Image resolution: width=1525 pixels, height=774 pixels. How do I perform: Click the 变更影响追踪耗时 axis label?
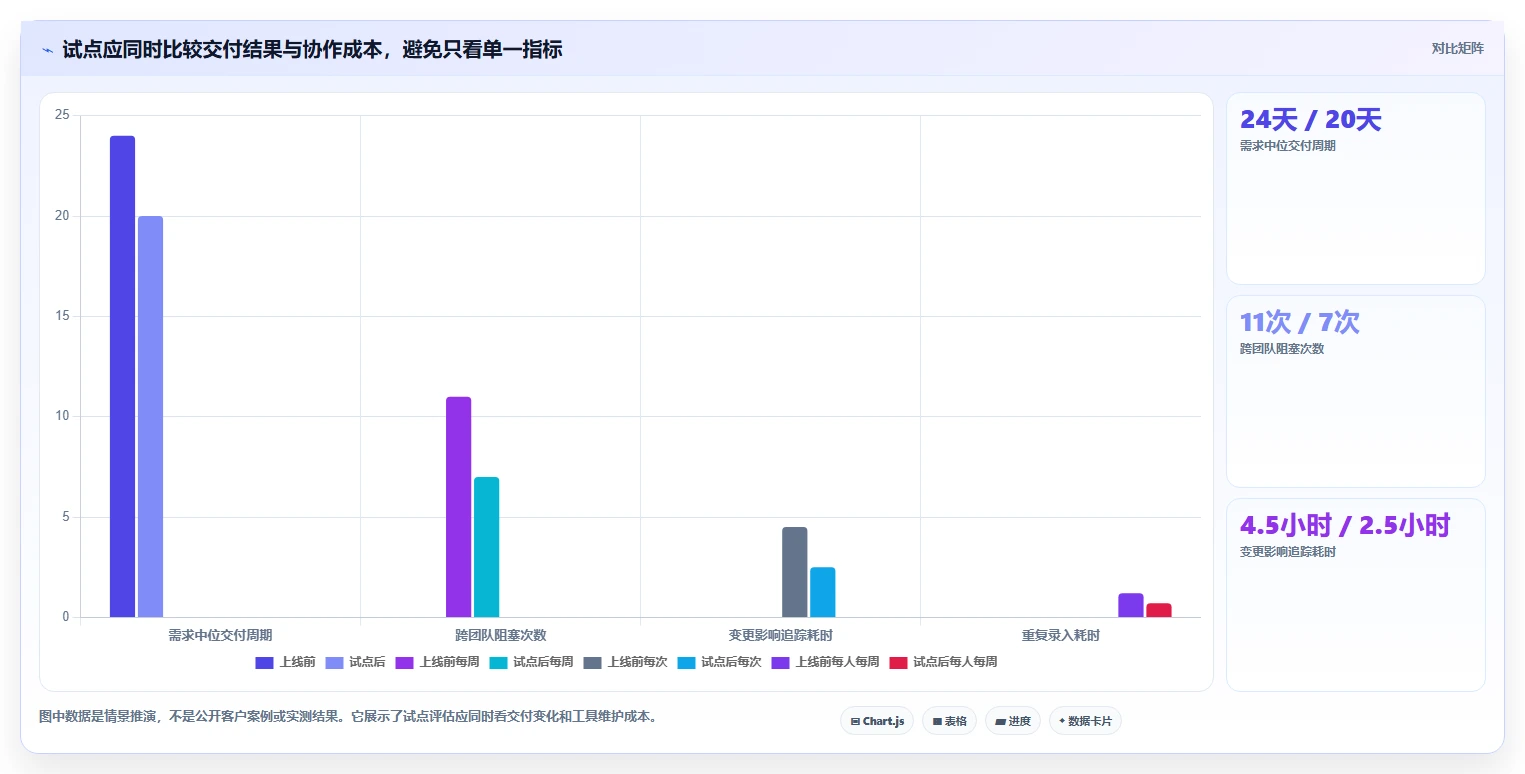tap(780, 635)
